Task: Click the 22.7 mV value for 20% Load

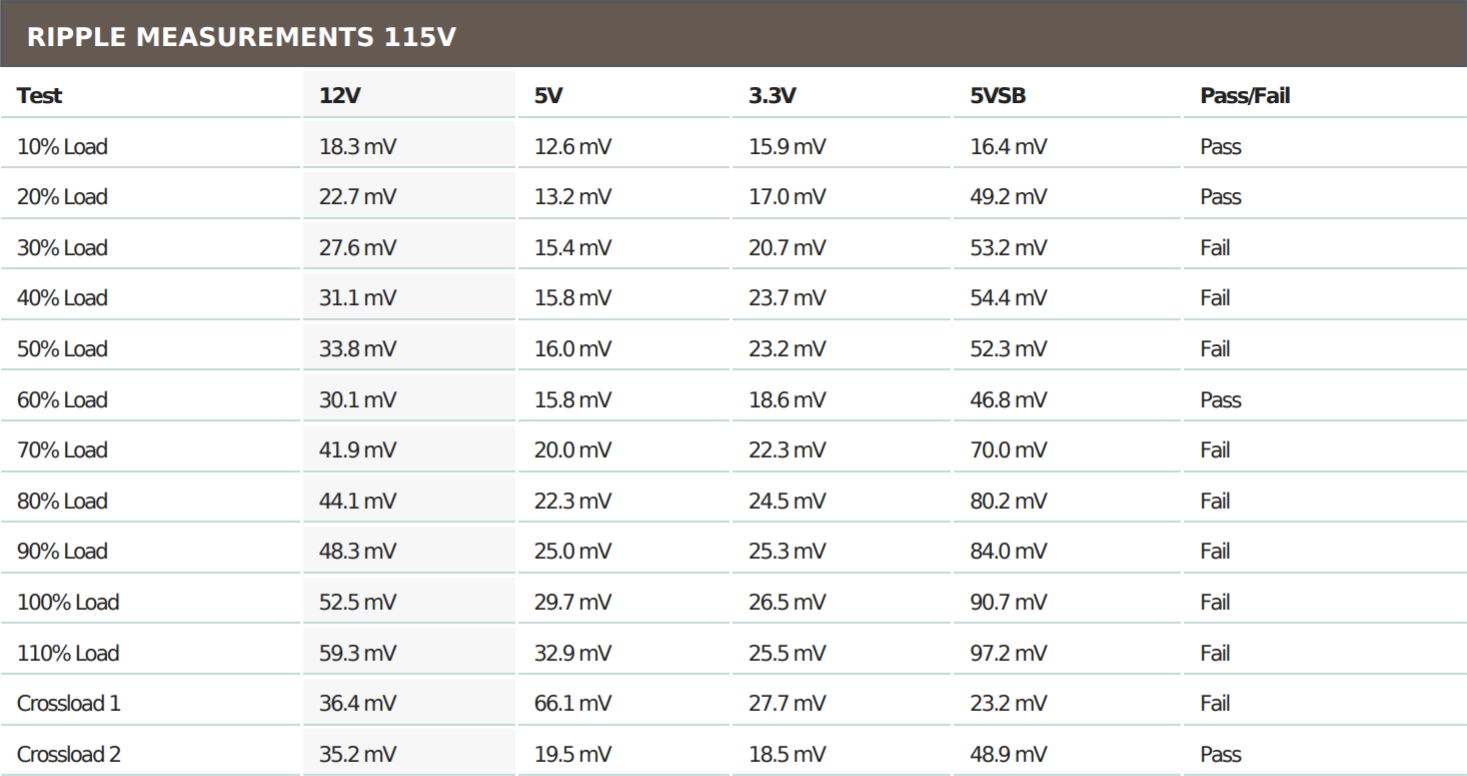Action: [358, 197]
